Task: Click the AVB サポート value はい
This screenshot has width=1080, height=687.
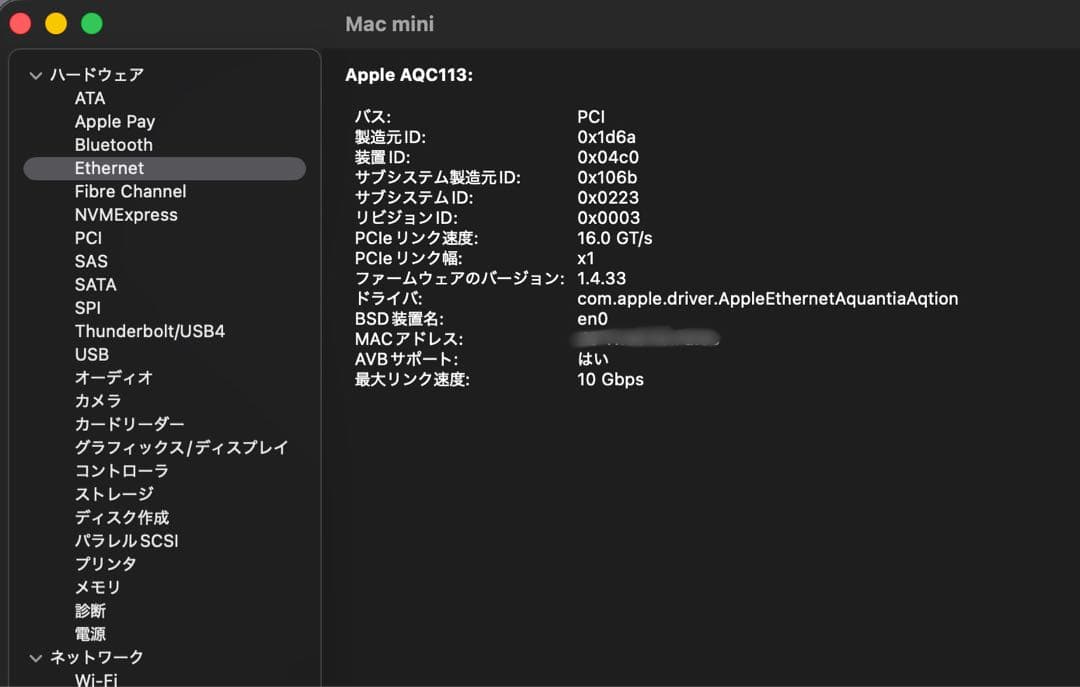Action: pos(592,359)
